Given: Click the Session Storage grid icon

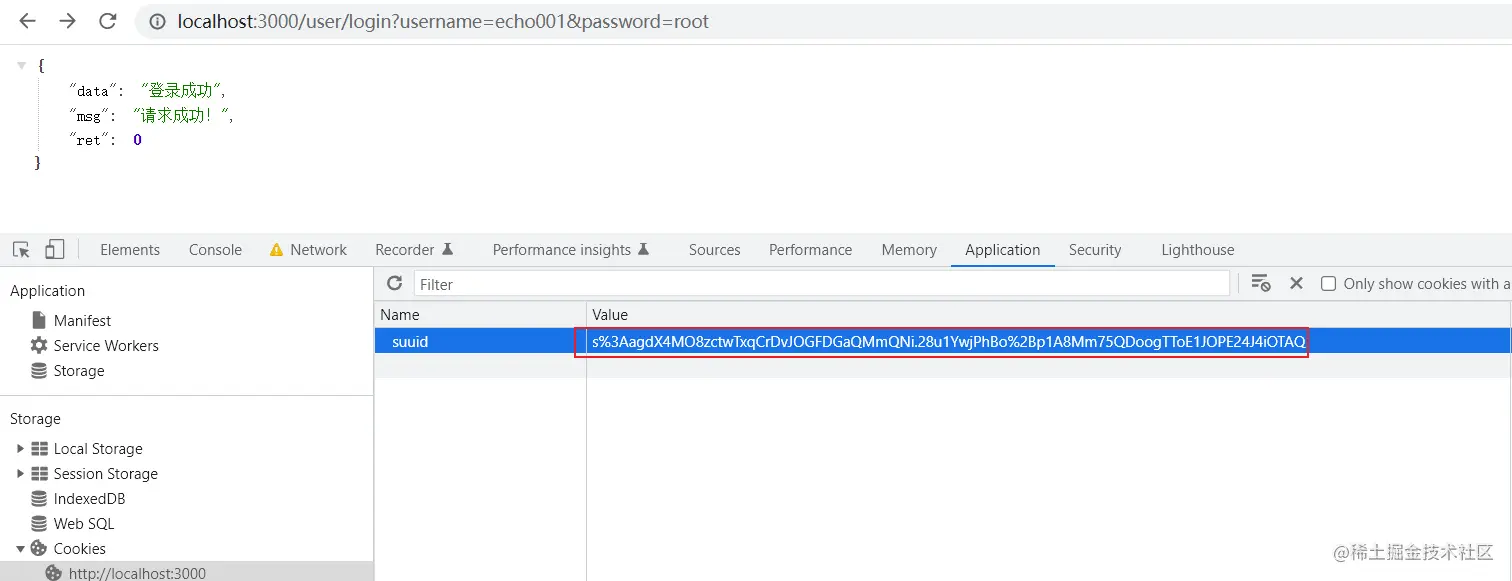Looking at the screenshot, I should [x=39, y=473].
